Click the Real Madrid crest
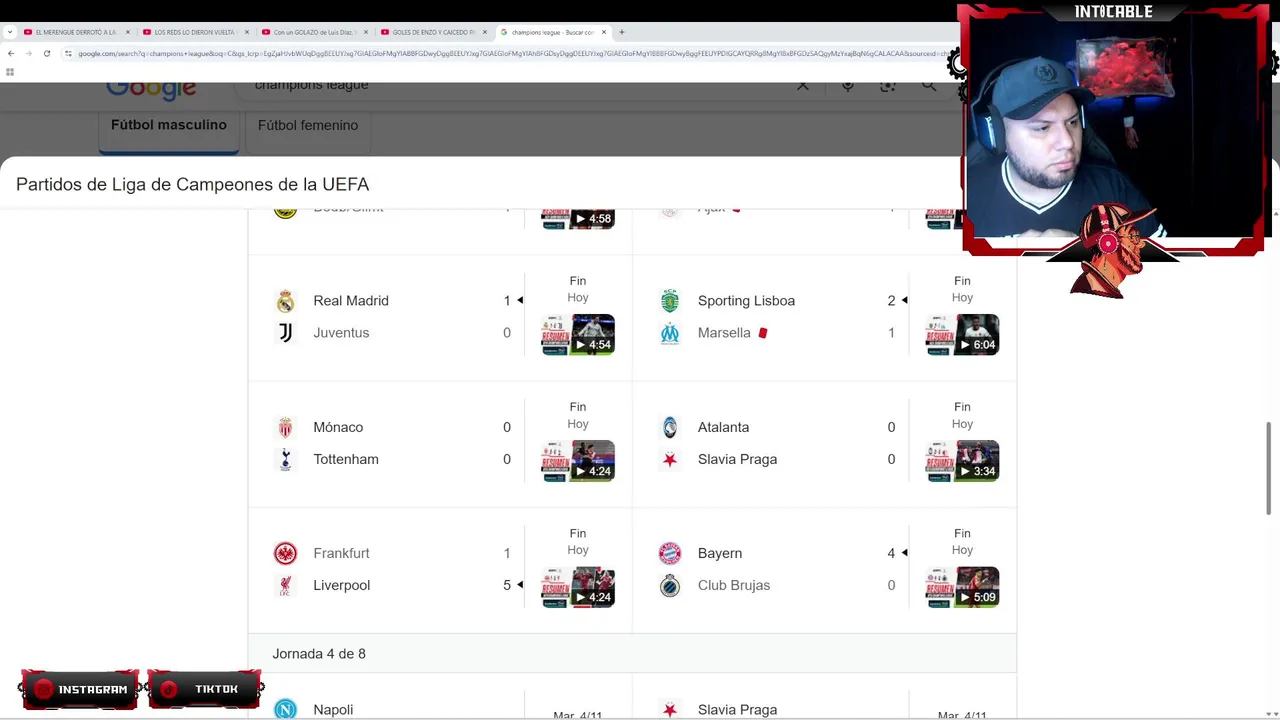Image resolution: width=1280 pixels, height=720 pixels. coord(286,301)
